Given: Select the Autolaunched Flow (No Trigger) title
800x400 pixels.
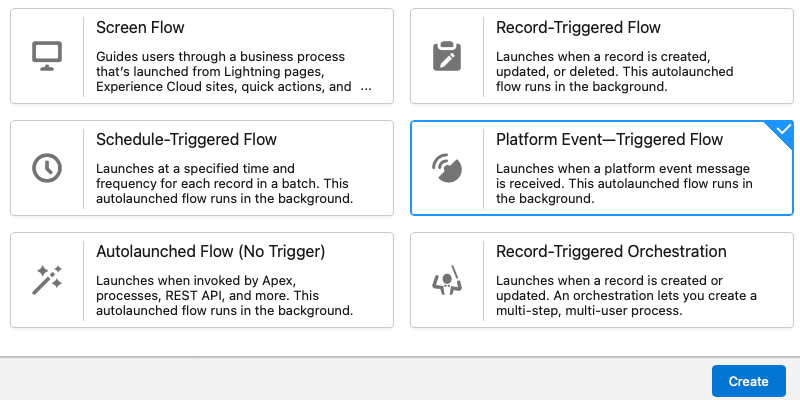Looking at the screenshot, I should point(211,252).
